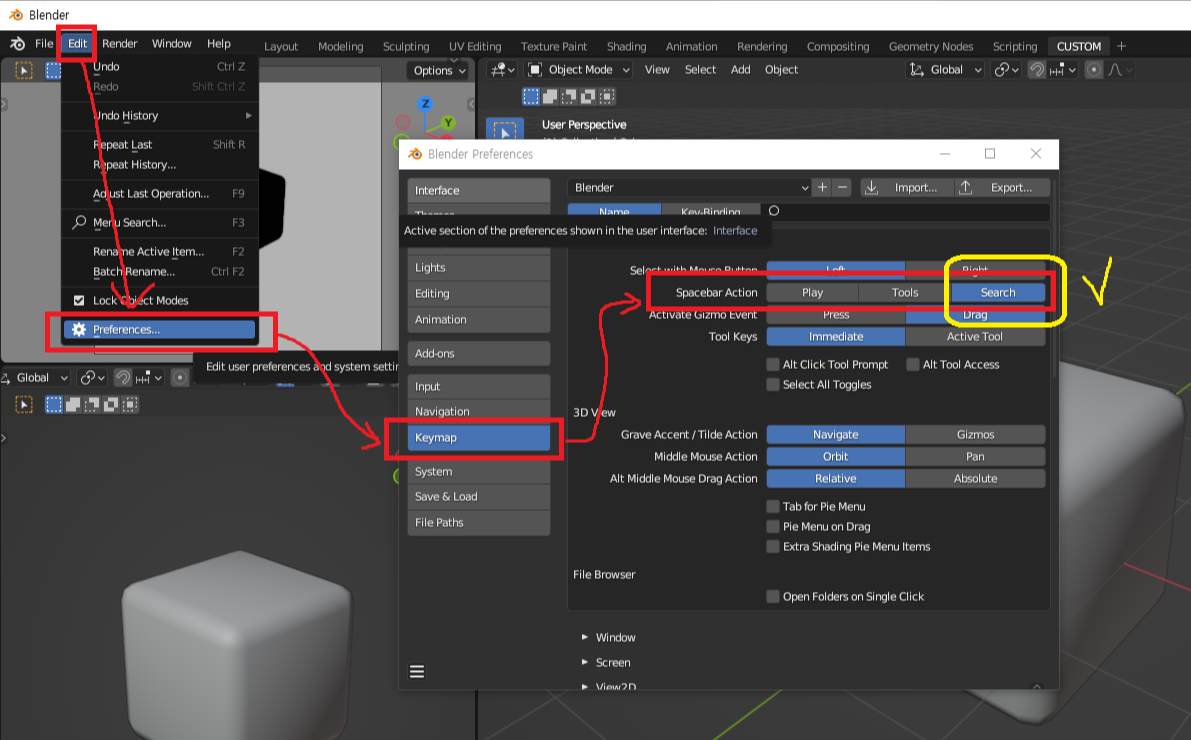
Task: Open the Object Mode dropdown
Action: (580, 70)
